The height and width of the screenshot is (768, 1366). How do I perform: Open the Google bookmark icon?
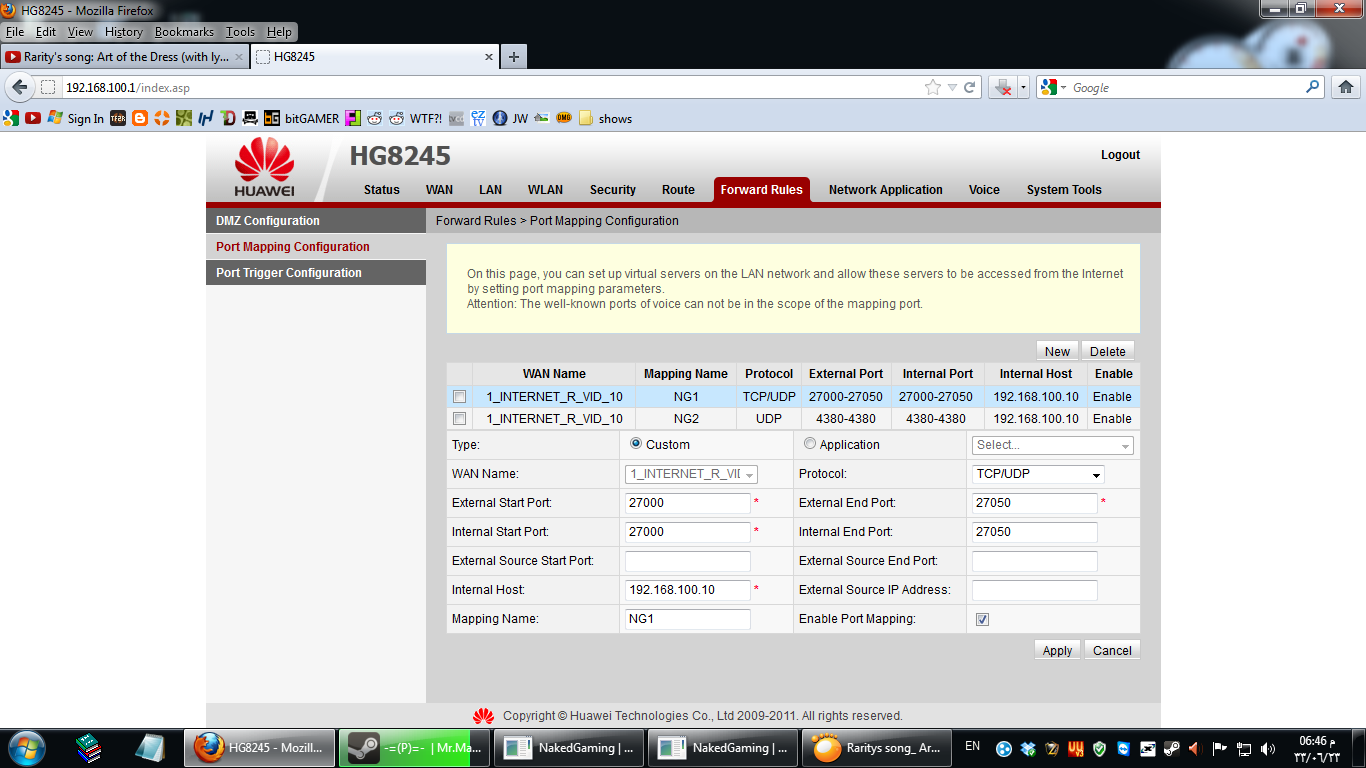coord(11,118)
